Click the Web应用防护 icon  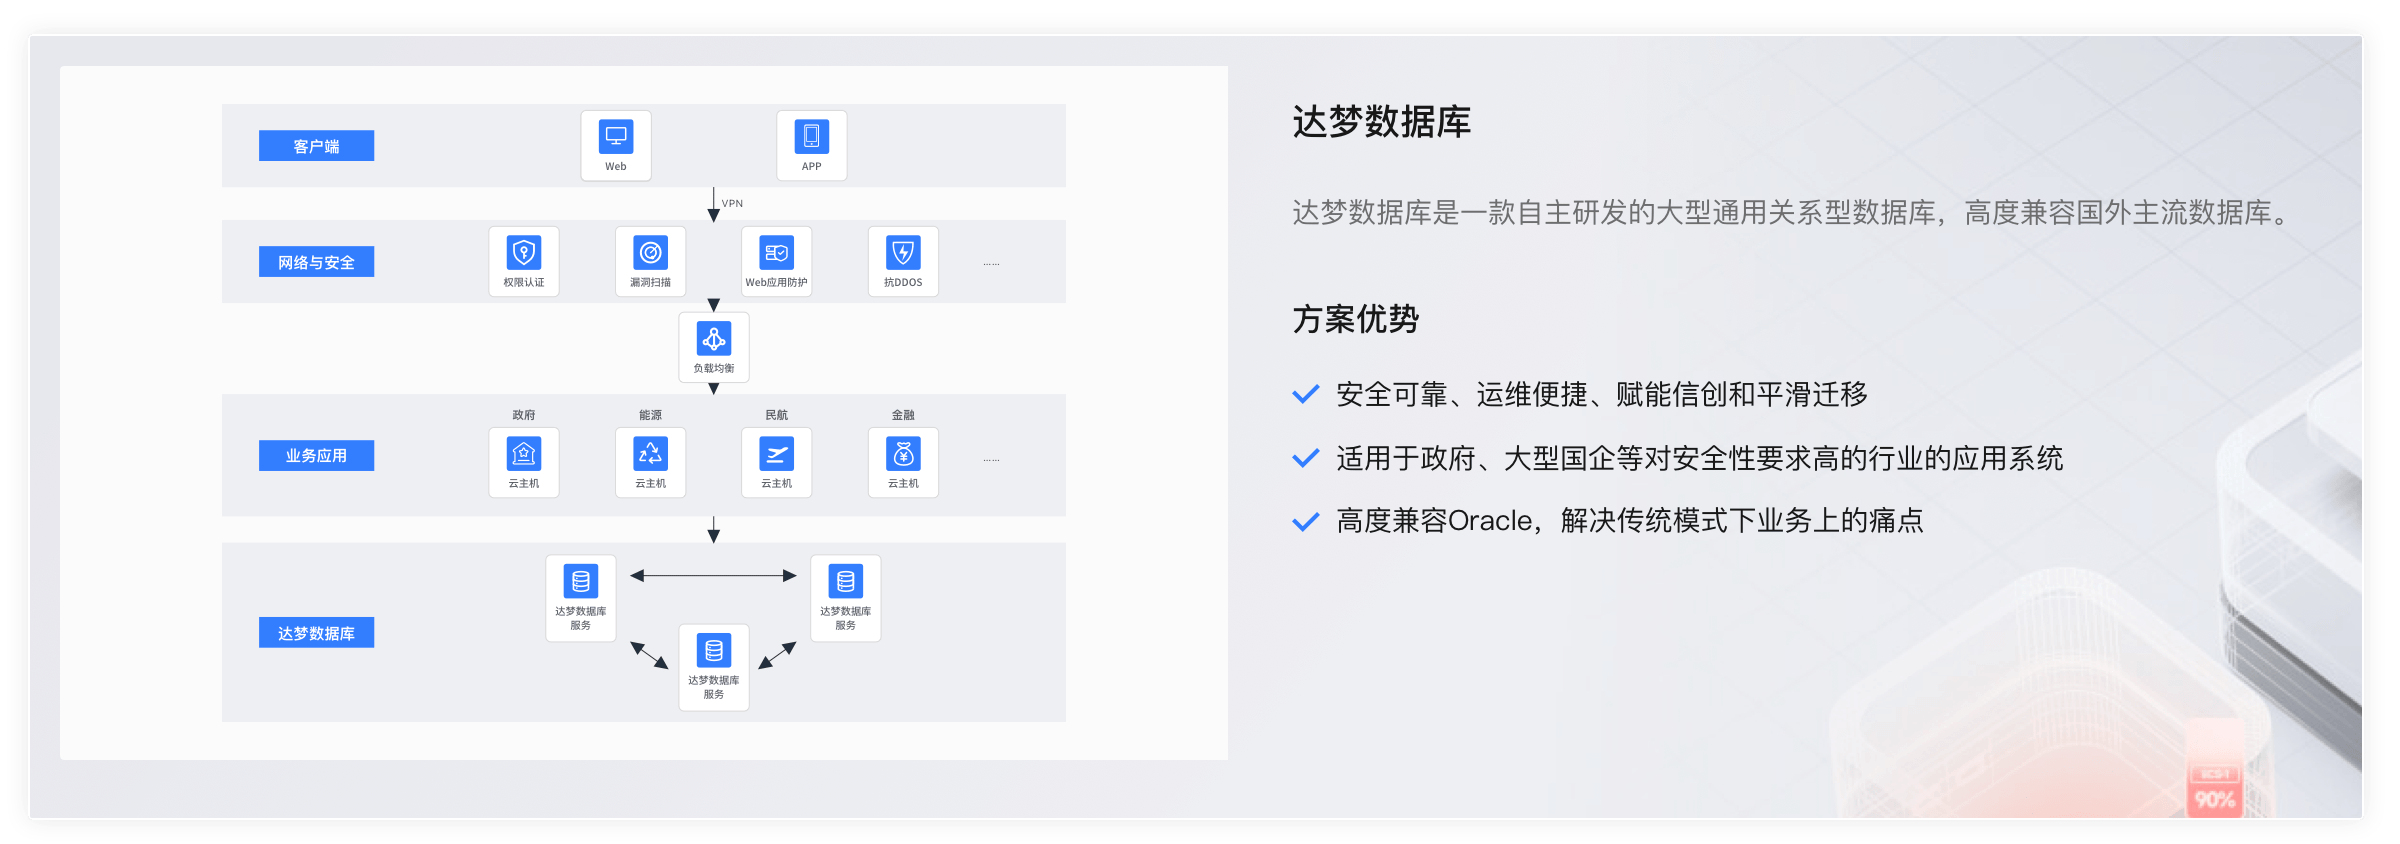coord(777,252)
